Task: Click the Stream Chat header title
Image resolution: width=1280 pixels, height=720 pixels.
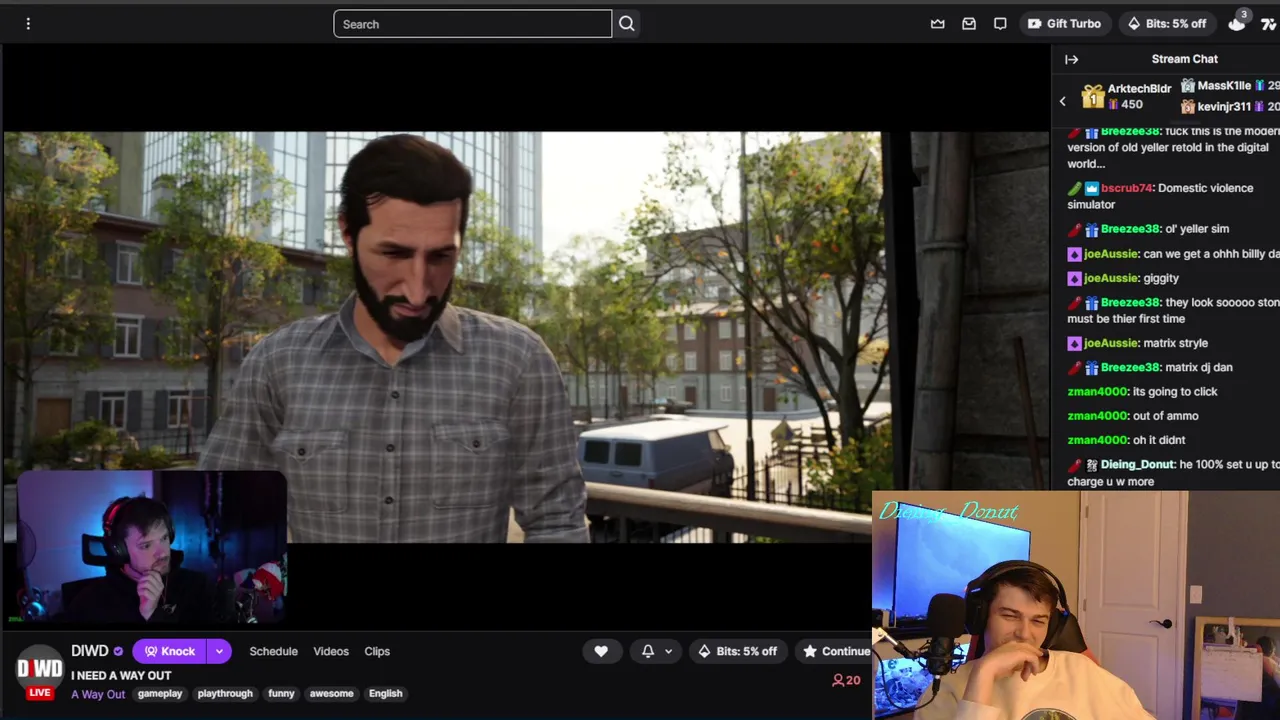Action: 1184,59
